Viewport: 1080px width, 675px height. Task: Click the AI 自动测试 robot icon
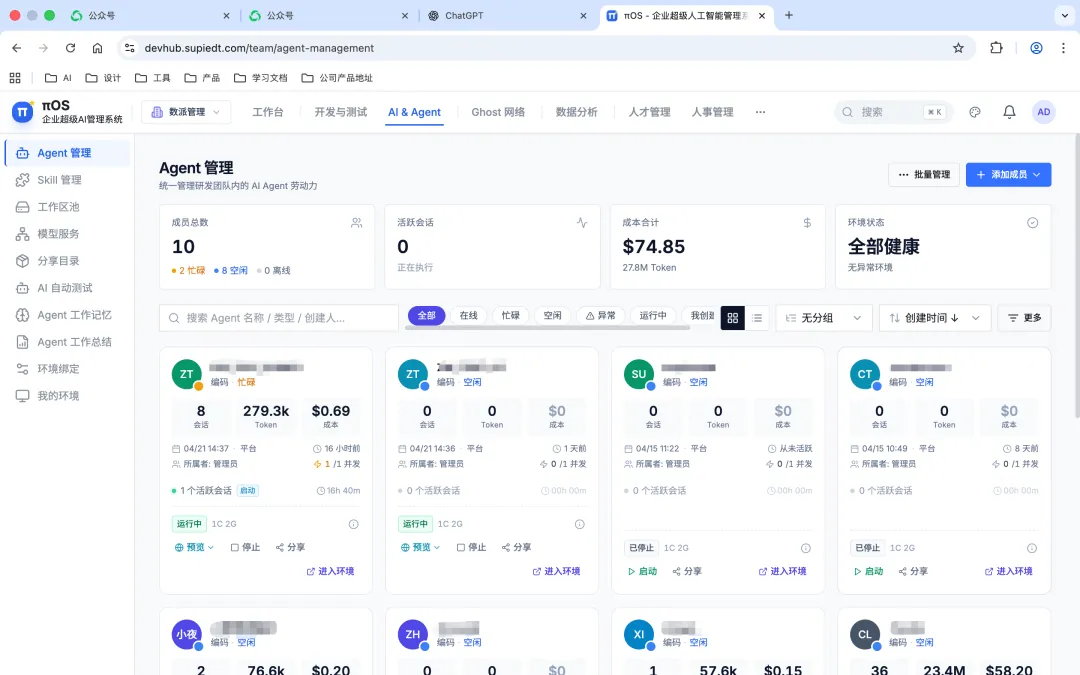(x=23, y=288)
